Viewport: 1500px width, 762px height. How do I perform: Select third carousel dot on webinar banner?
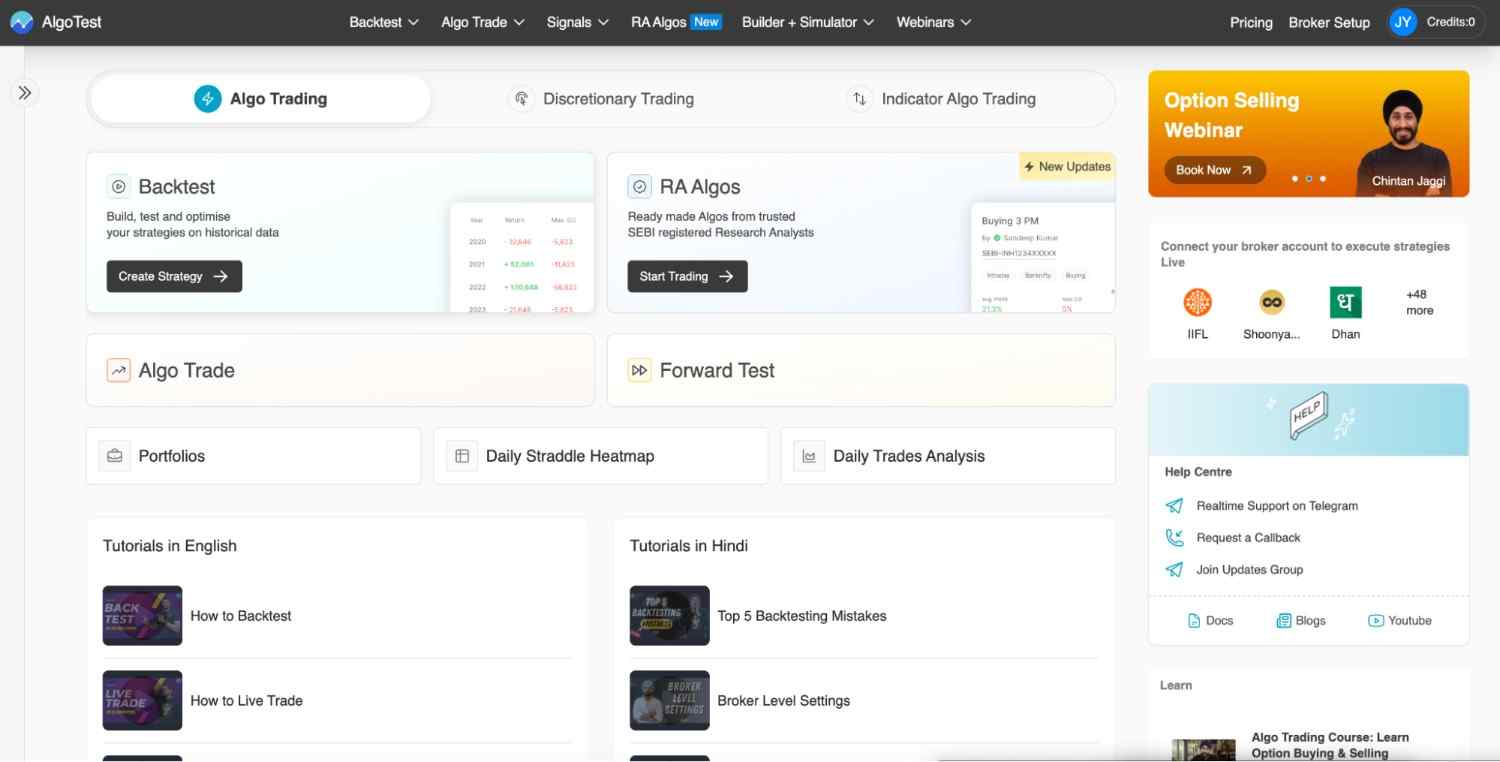1323,179
